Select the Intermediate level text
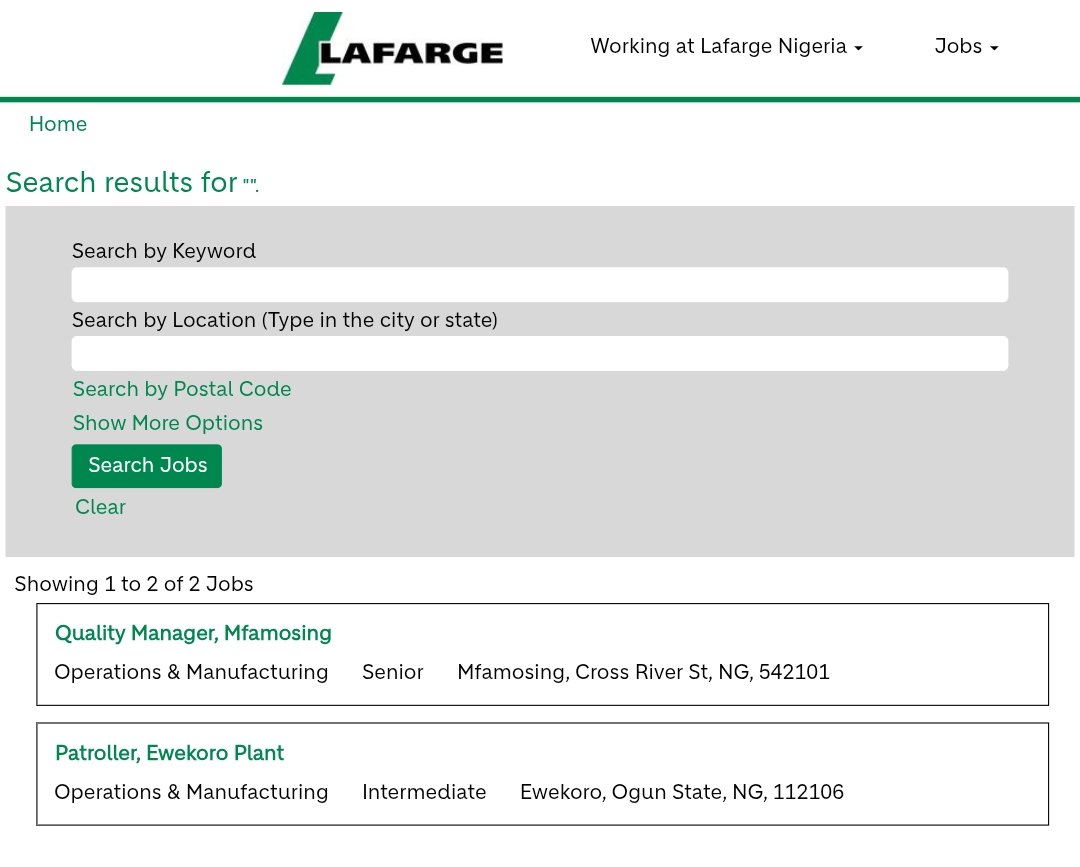The image size is (1080, 867). [x=424, y=792]
